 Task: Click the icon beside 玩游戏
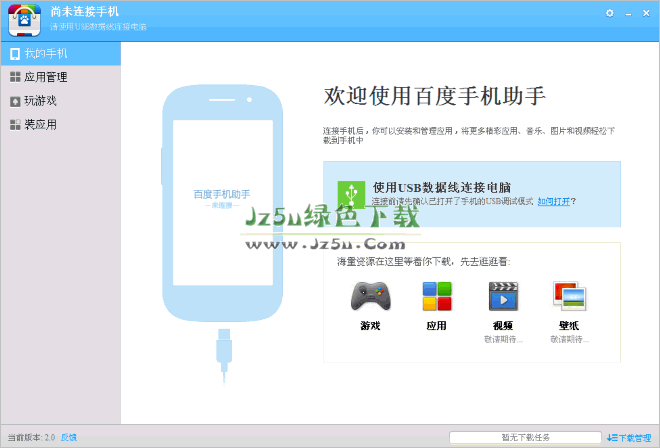pyautogui.click(x=15, y=101)
